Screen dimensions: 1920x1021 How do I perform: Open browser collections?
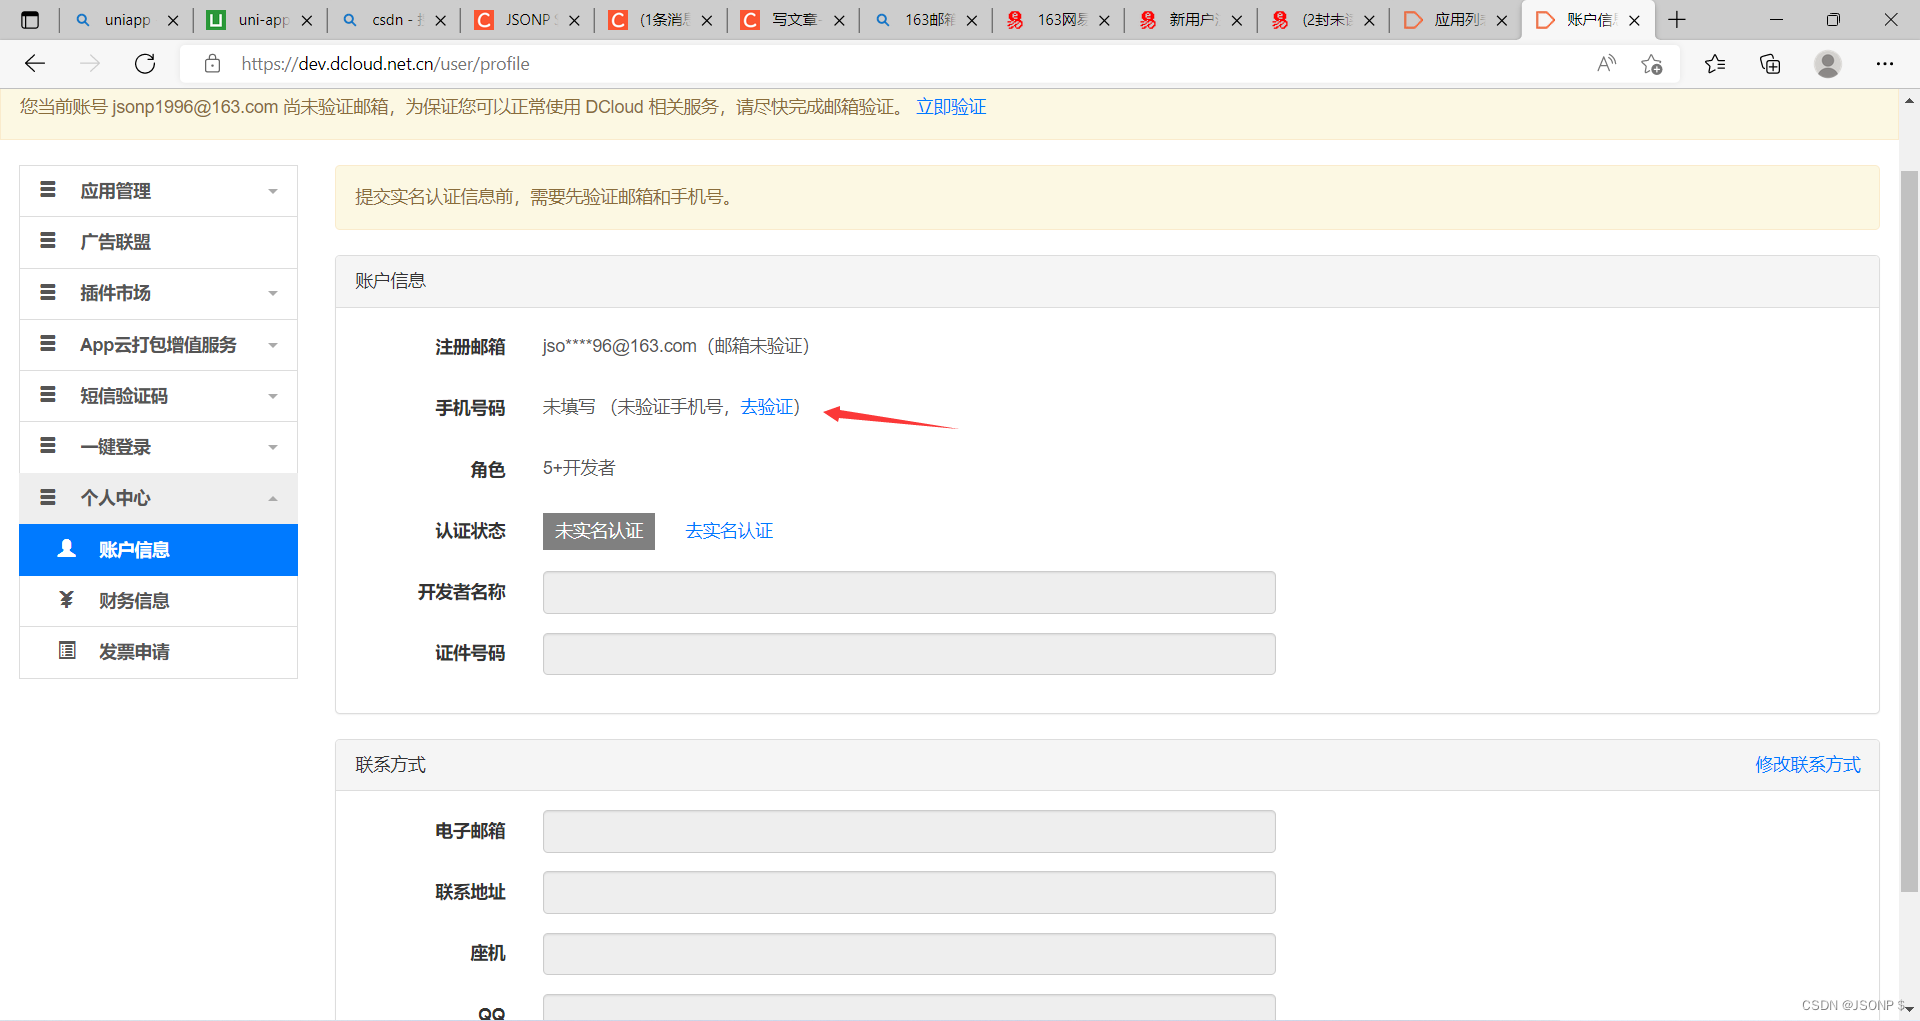1770,64
